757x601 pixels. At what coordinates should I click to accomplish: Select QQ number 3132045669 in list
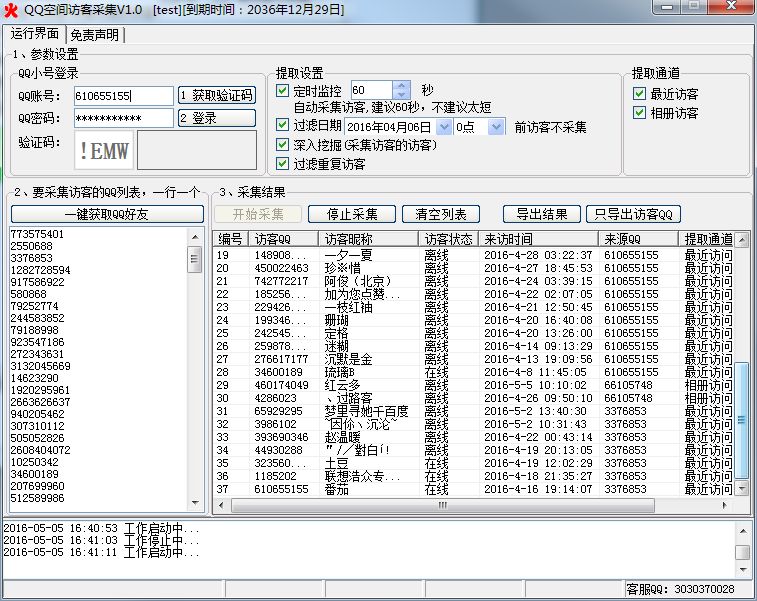(41, 366)
